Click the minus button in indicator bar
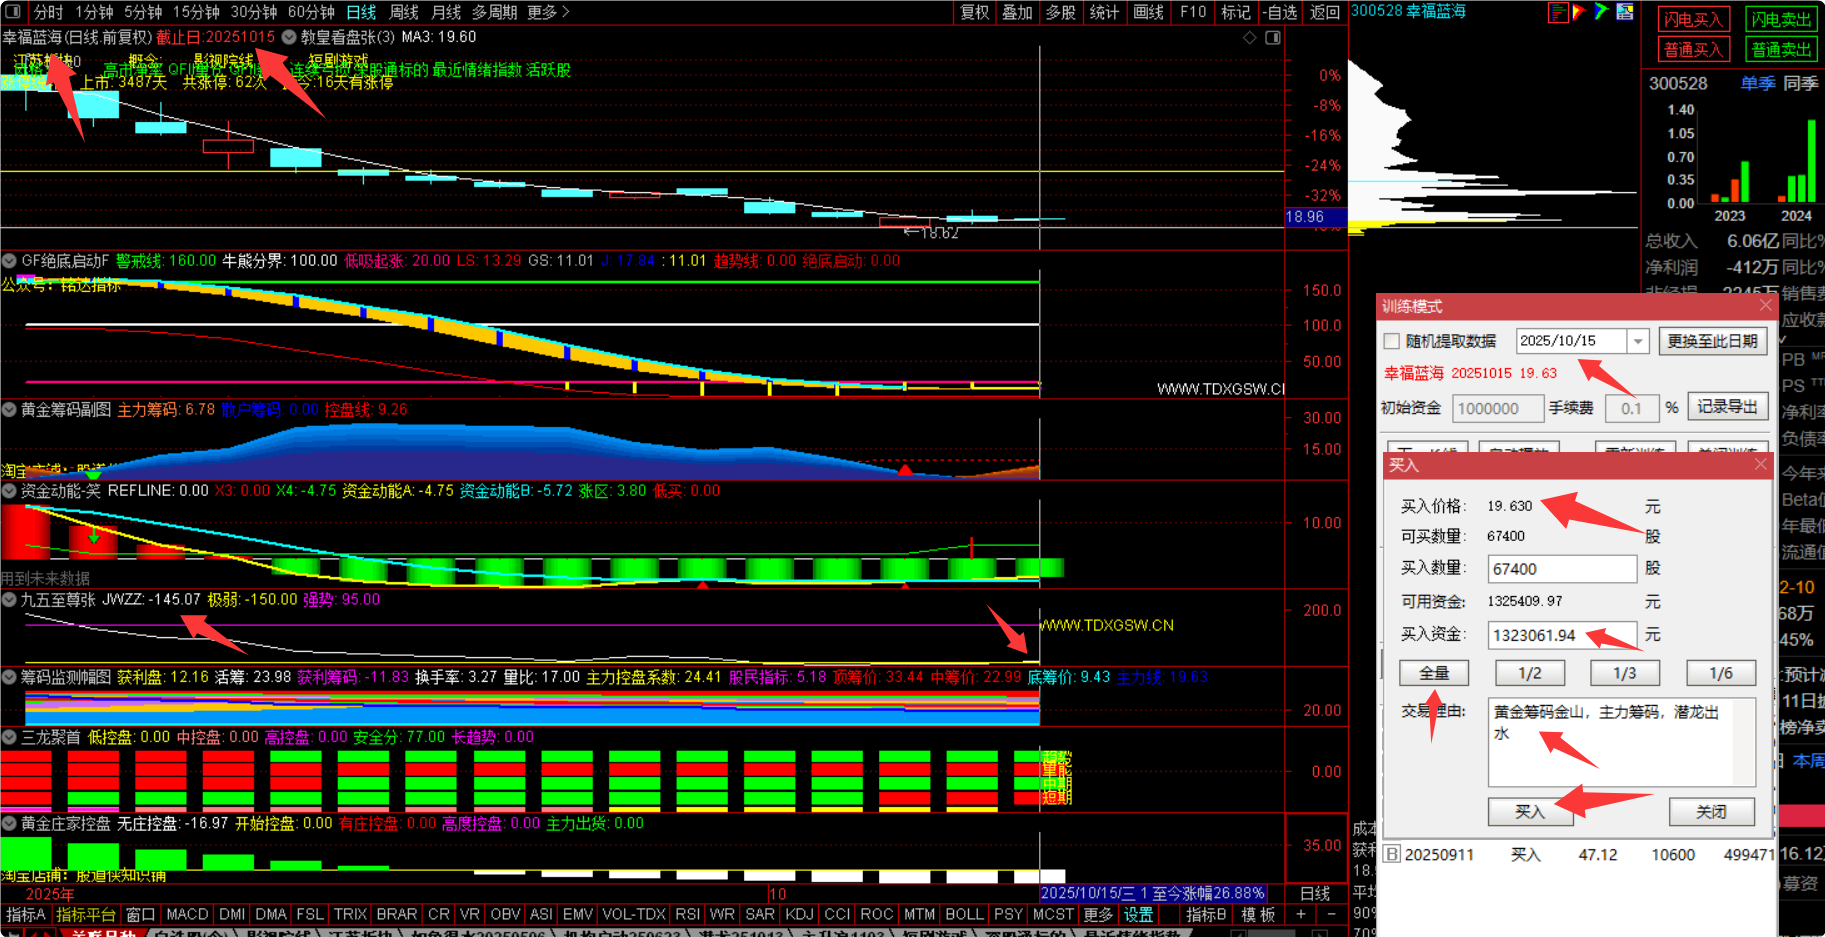This screenshot has width=1825, height=937. pyautogui.click(x=1331, y=914)
